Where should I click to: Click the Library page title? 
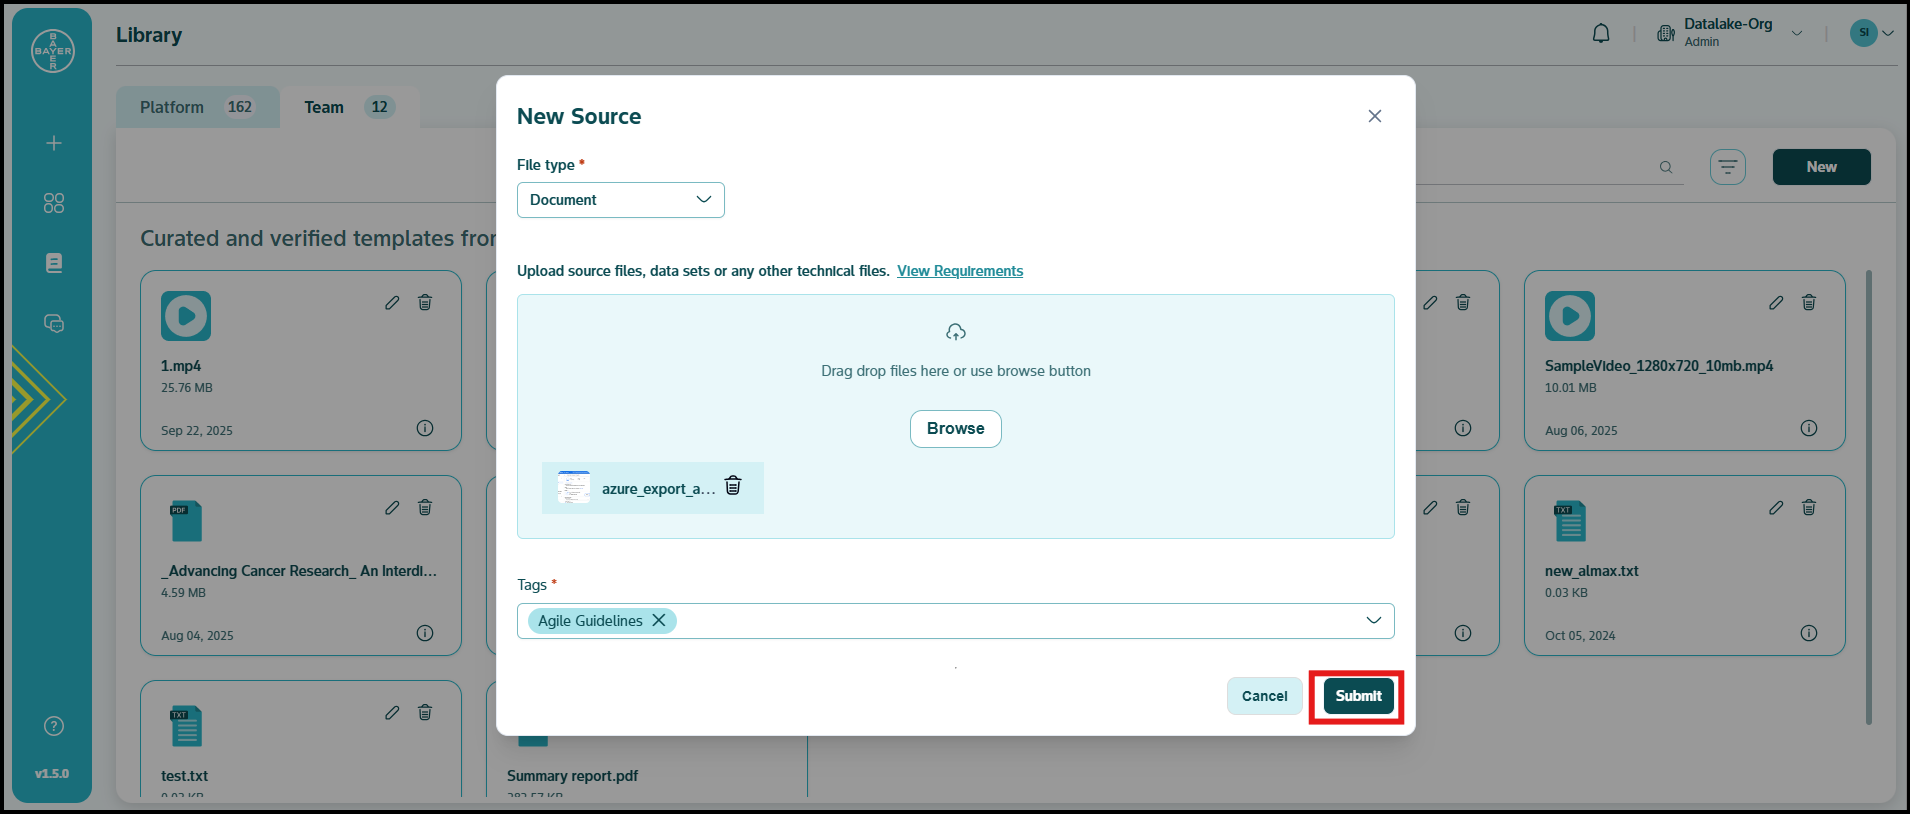click(149, 35)
